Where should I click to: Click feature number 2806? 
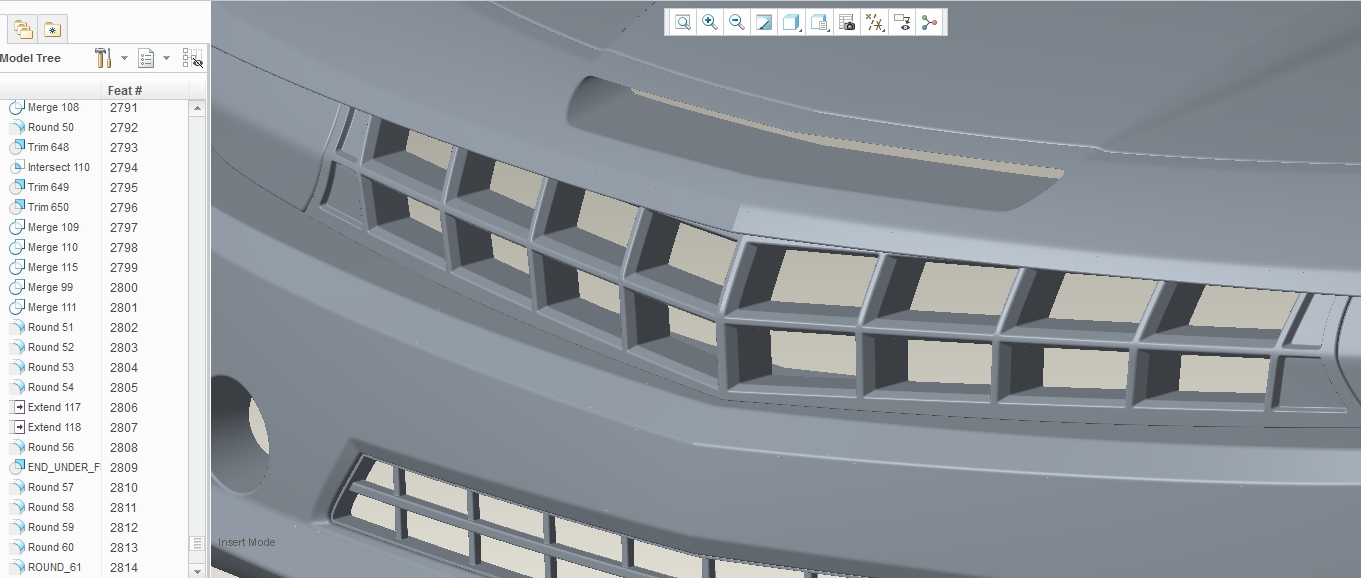point(124,408)
